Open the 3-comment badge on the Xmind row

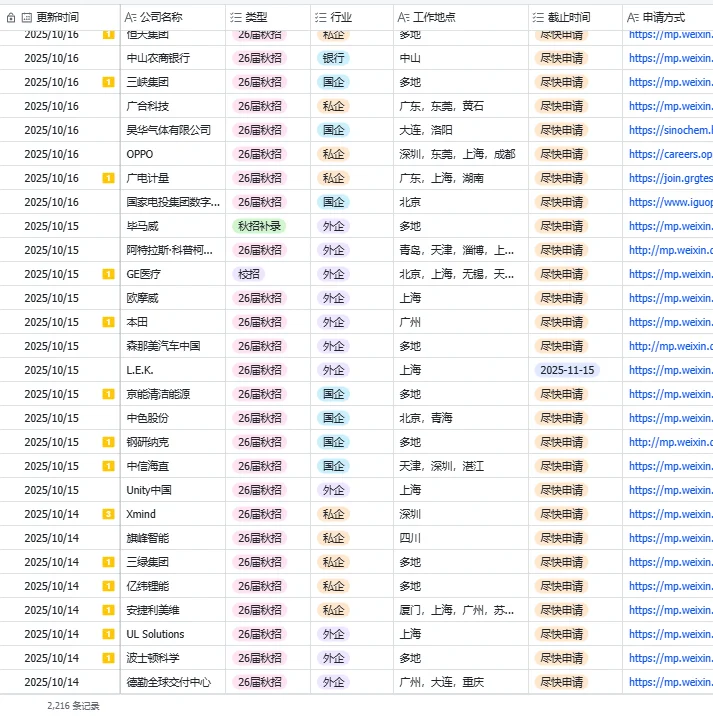tap(108, 514)
